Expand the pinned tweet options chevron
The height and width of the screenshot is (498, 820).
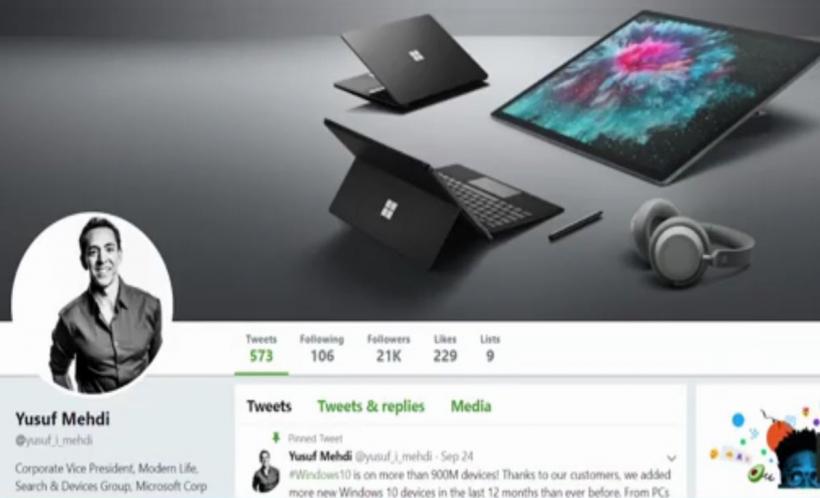(x=671, y=458)
